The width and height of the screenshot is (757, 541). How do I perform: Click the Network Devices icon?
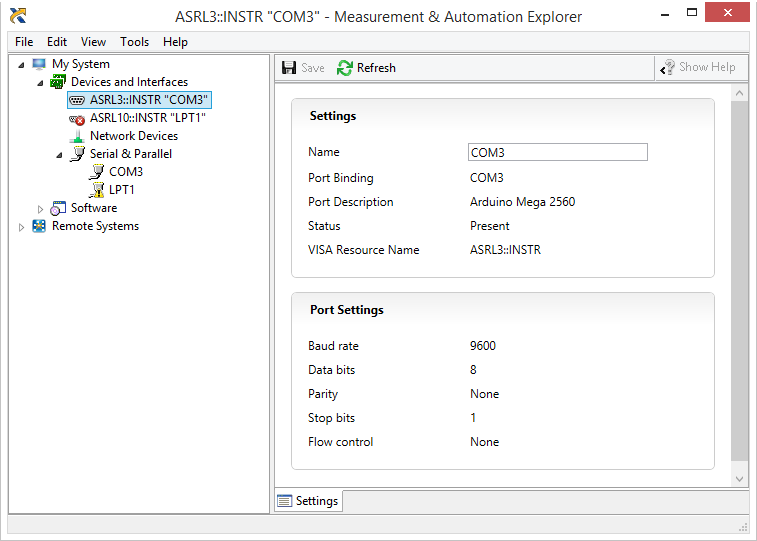(77, 137)
